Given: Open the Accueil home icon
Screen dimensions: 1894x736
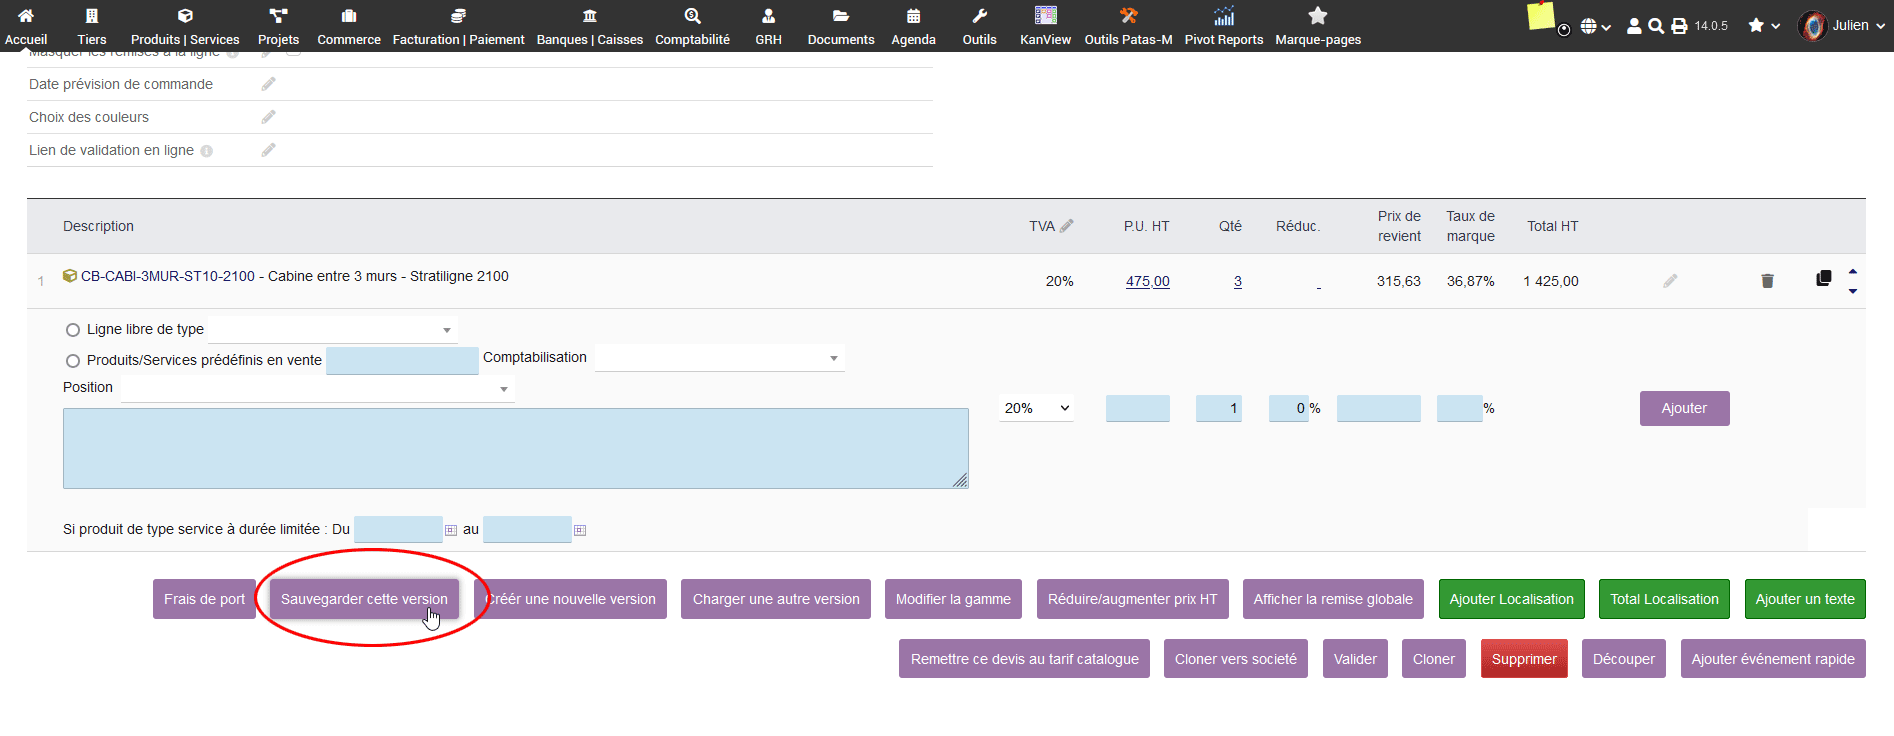Looking at the screenshot, I should pos(26,16).
